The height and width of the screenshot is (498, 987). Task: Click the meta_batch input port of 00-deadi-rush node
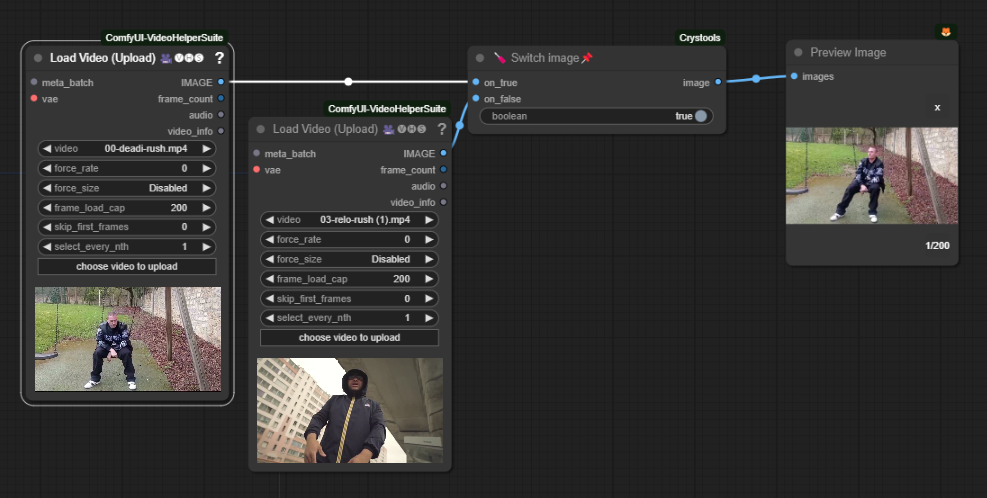34,82
